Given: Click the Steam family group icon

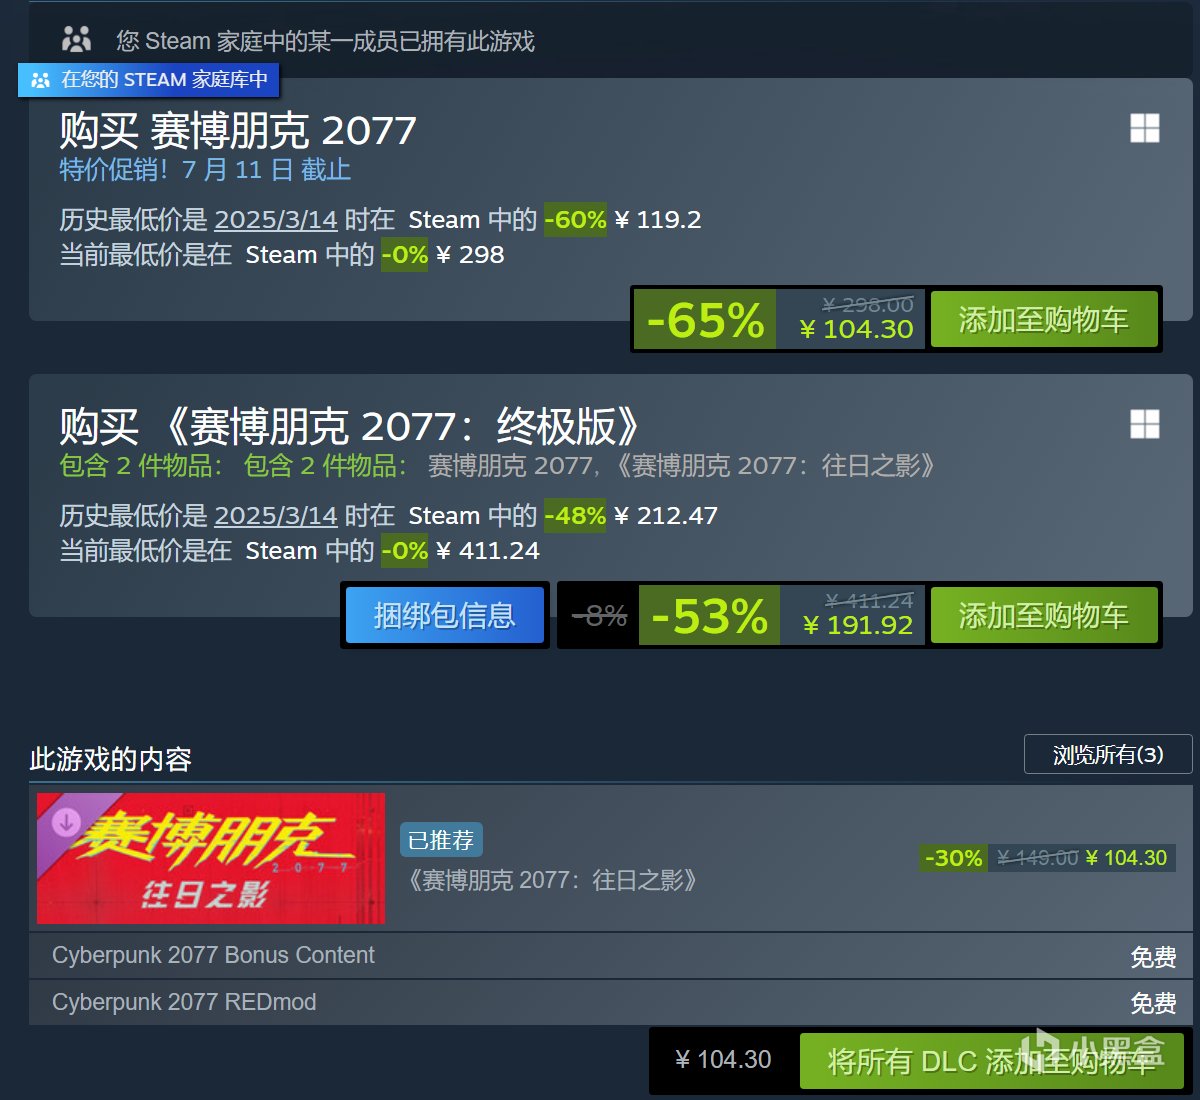Looking at the screenshot, I should (x=76, y=39).
